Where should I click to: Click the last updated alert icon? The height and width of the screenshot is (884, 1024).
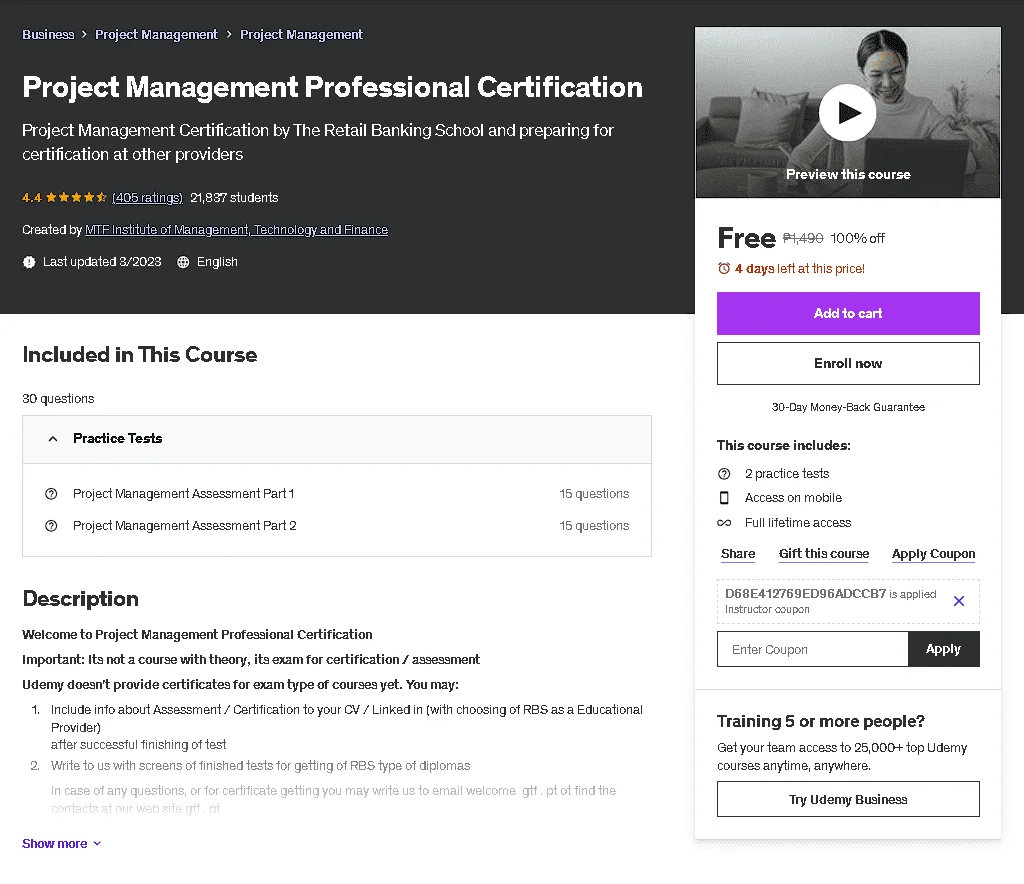coord(29,262)
